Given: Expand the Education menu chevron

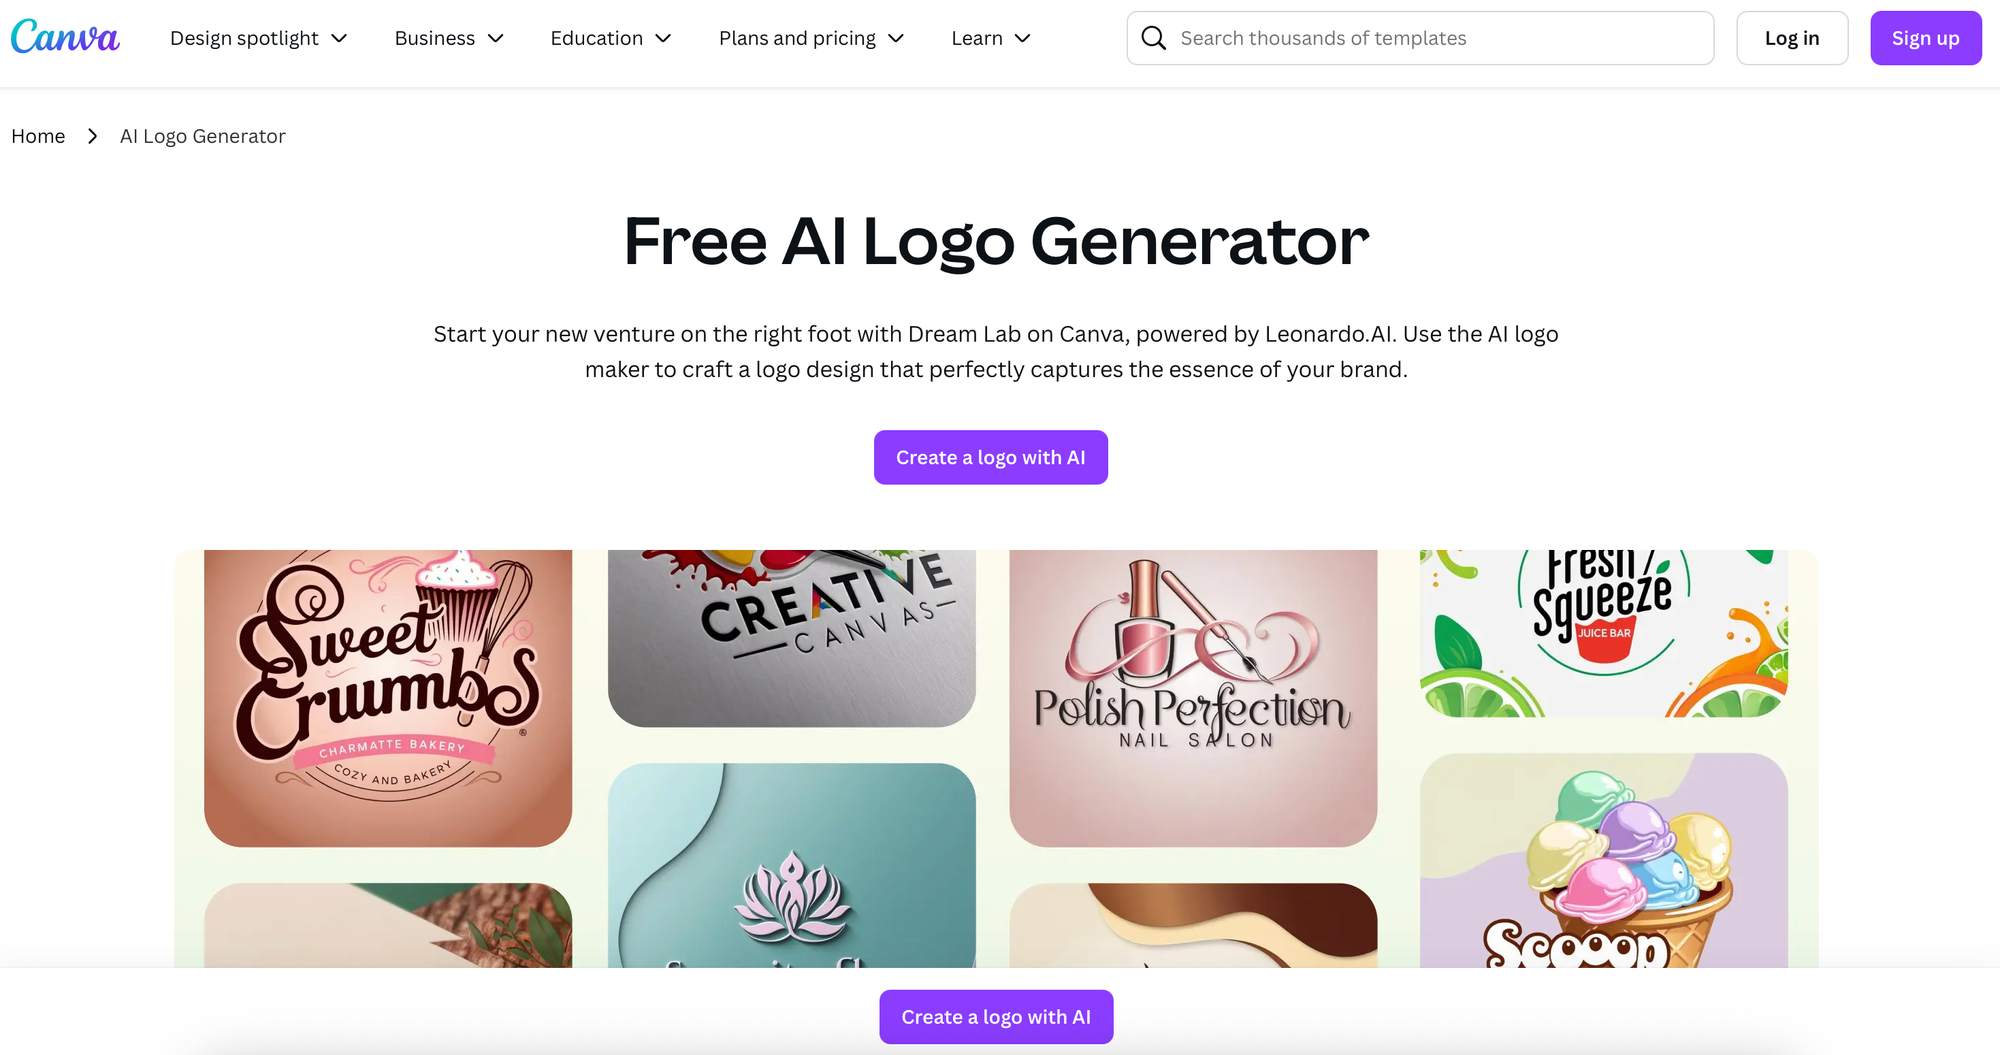Looking at the screenshot, I should (x=663, y=38).
